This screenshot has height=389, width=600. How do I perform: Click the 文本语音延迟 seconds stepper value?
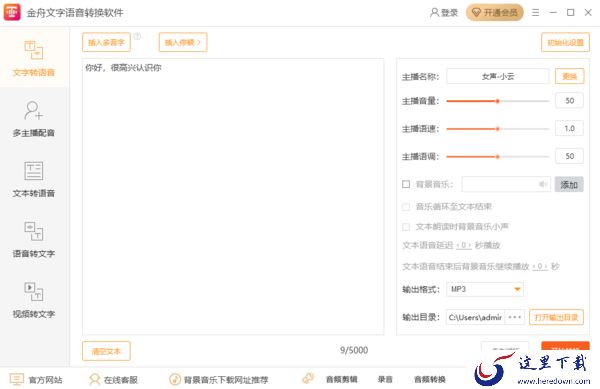click(464, 245)
